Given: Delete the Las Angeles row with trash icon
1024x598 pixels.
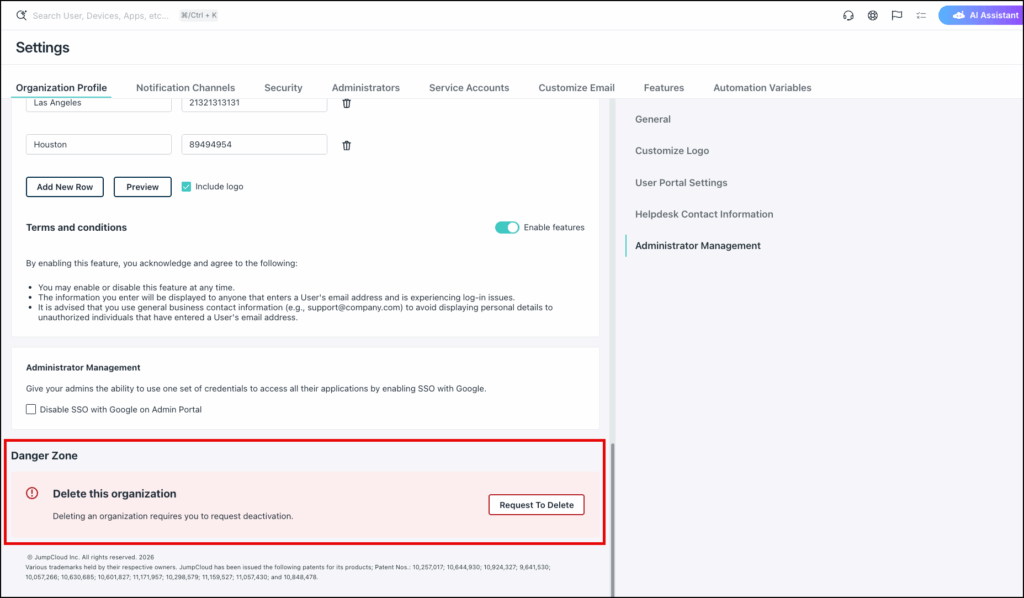Looking at the screenshot, I should [x=347, y=103].
